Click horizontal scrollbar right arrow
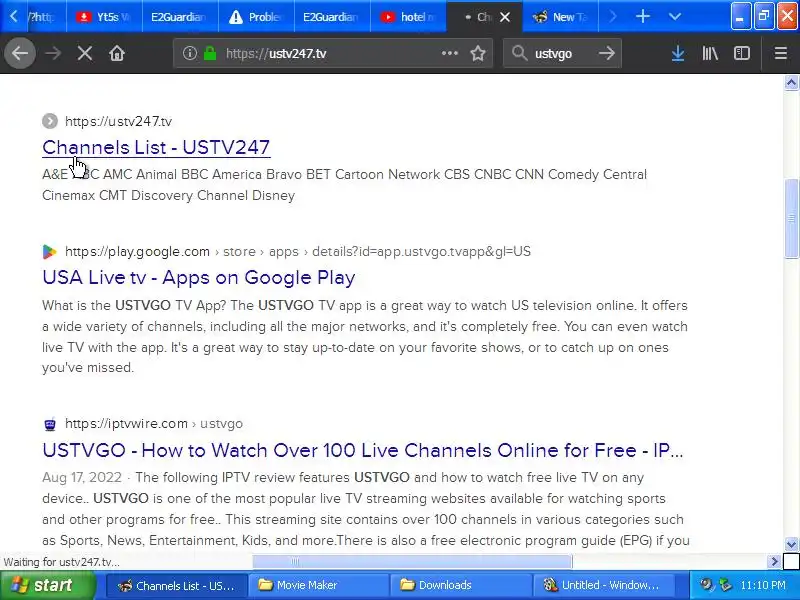 click(x=774, y=562)
